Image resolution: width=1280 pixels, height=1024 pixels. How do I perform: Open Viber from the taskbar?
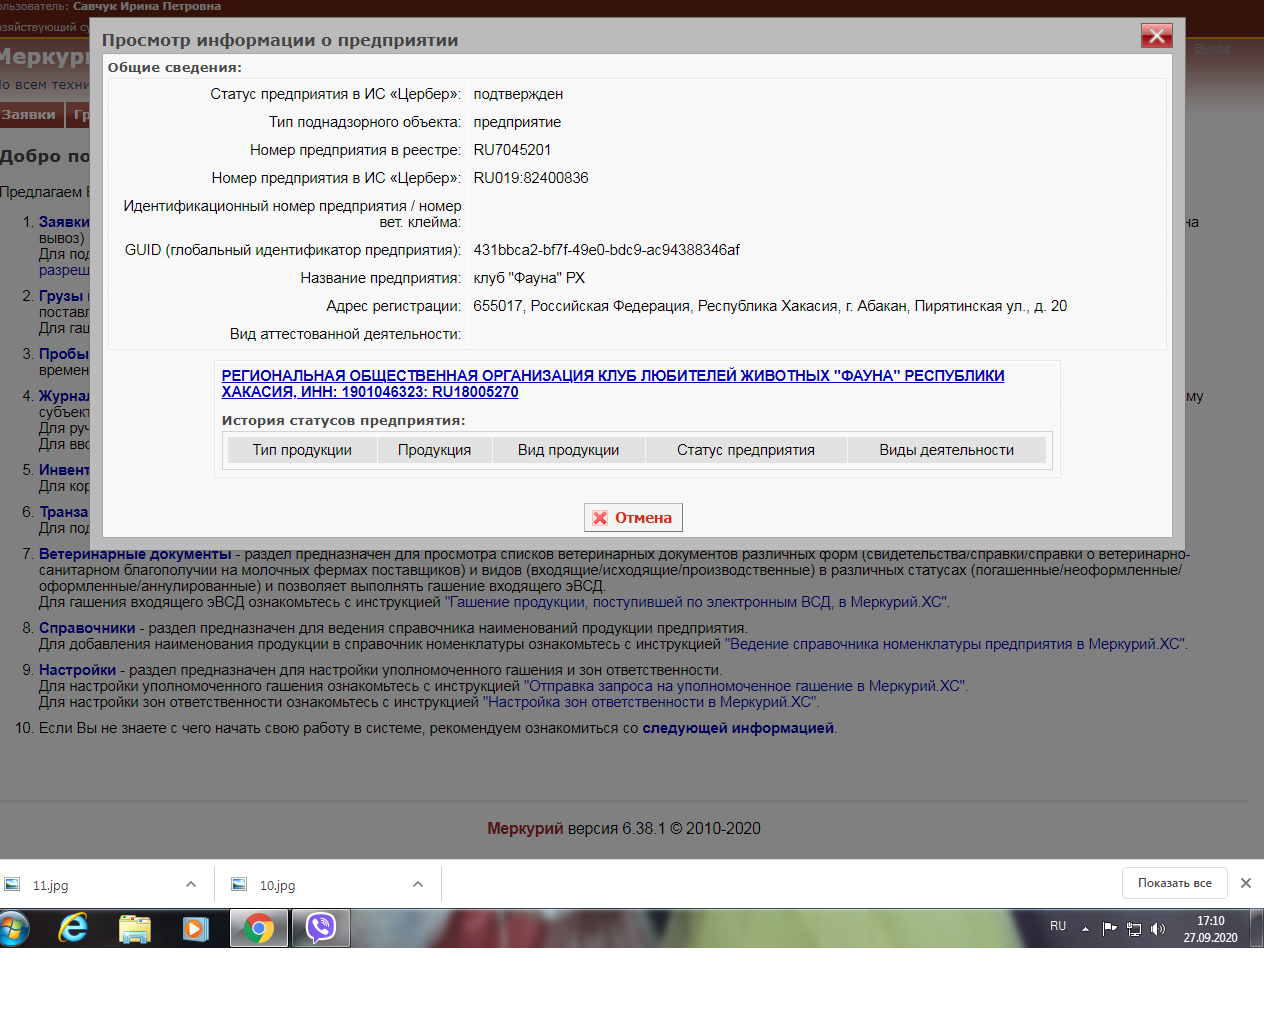[x=321, y=929]
